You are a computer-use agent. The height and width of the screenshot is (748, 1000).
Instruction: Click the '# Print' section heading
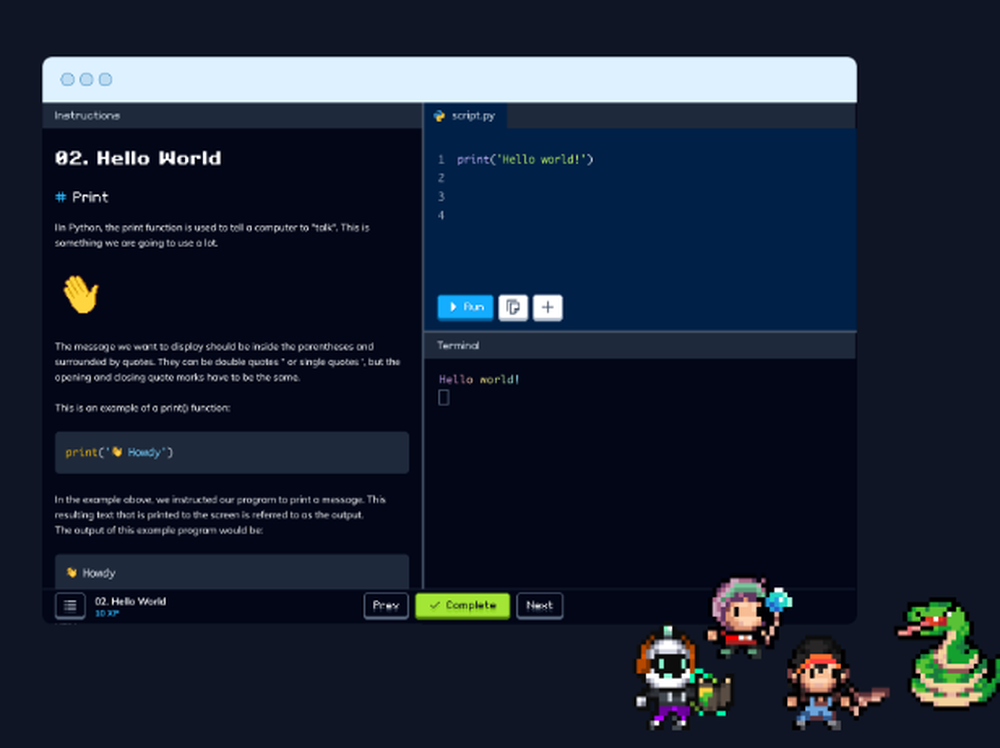pos(82,197)
